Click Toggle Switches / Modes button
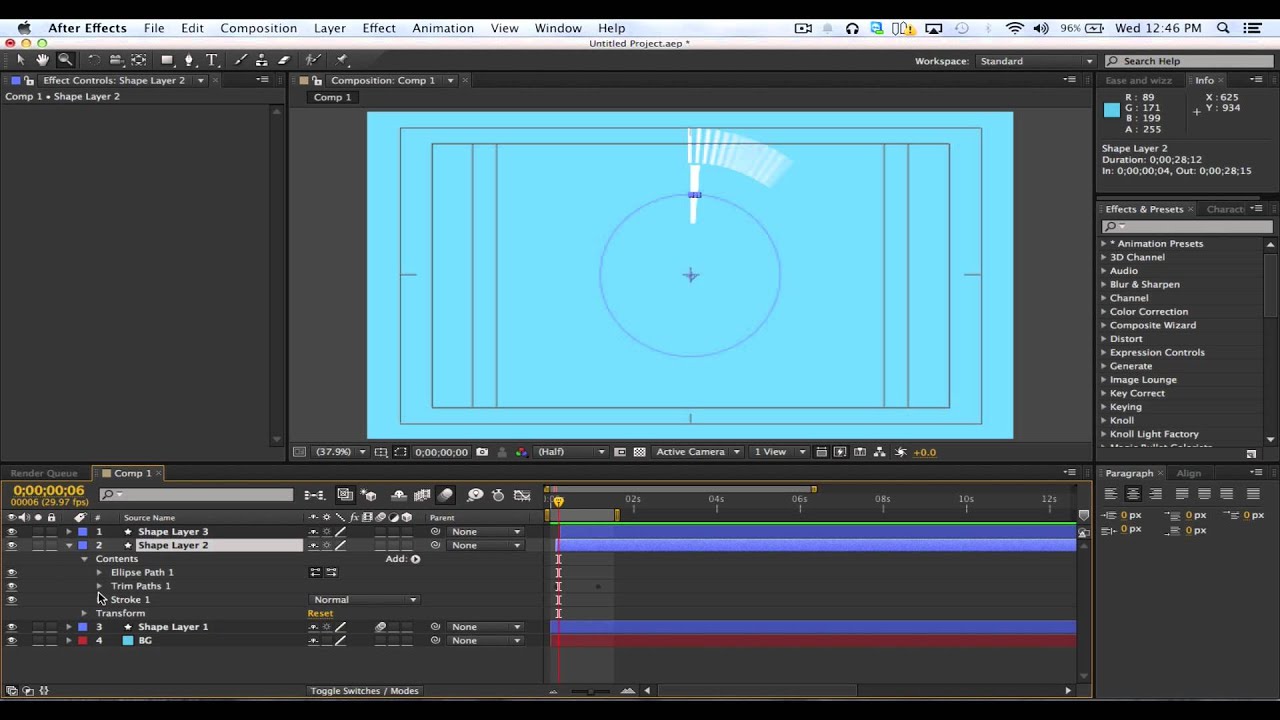 [x=364, y=691]
